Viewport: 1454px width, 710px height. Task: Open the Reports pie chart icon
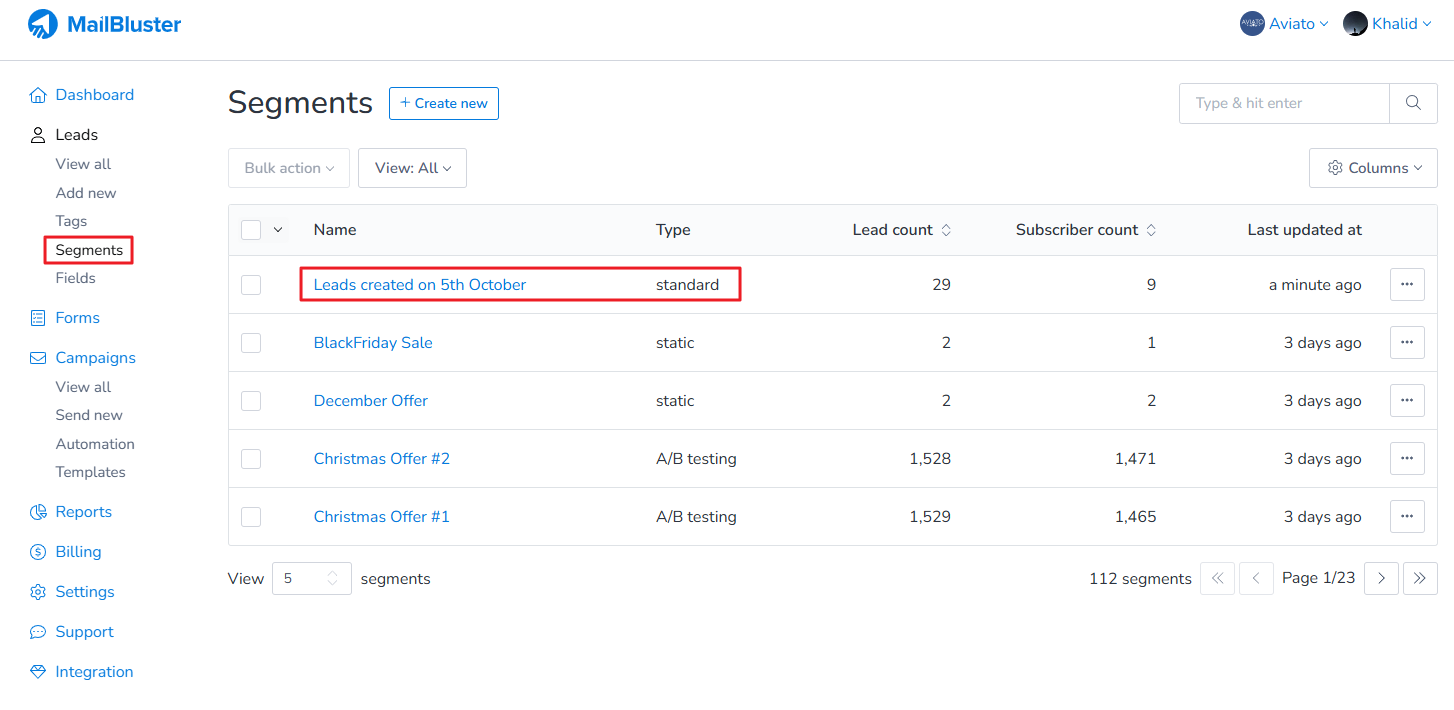coord(38,512)
